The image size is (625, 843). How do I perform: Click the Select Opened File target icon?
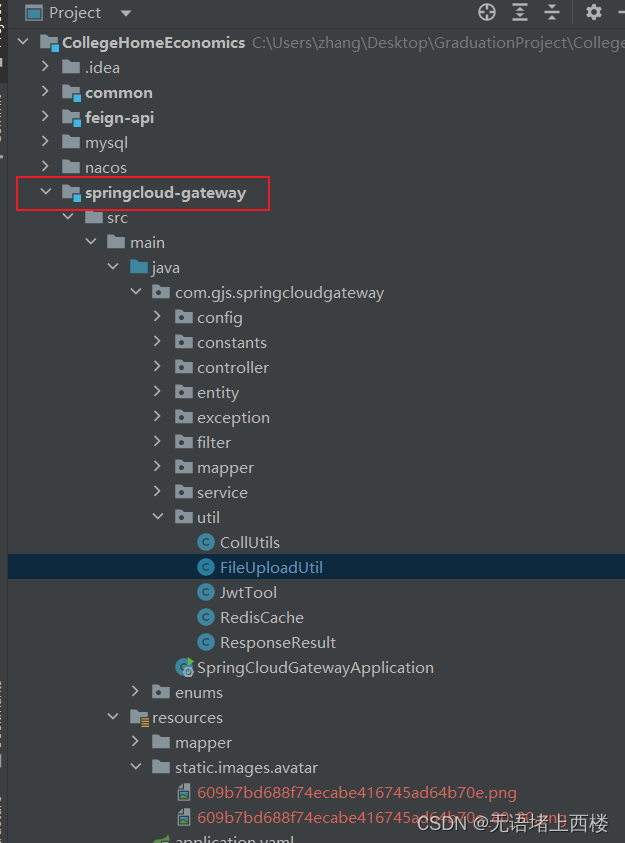(x=487, y=12)
